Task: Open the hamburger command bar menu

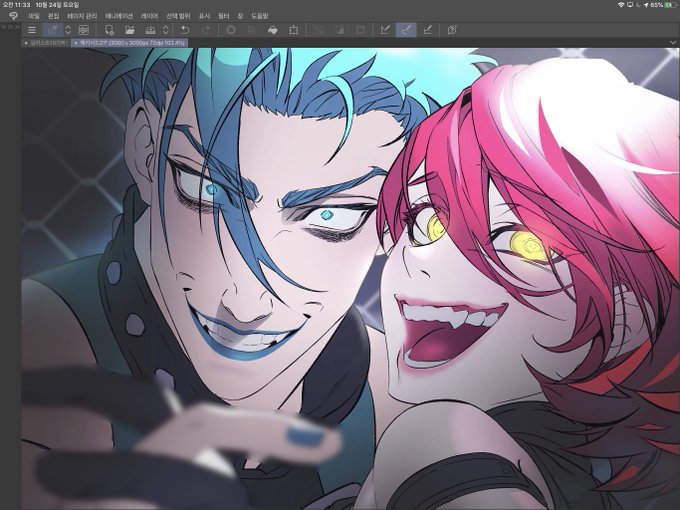Action: click(32, 30)
